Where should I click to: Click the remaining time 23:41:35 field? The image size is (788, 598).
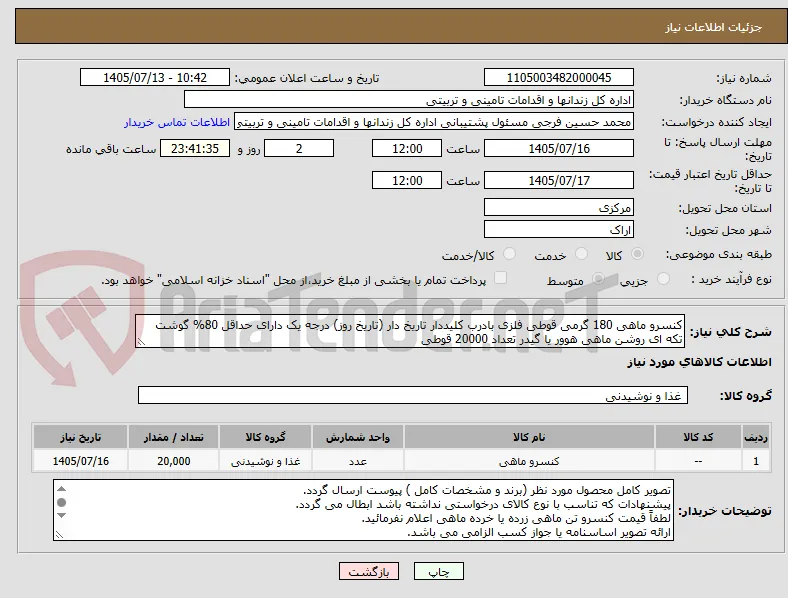tap(195, 148)
